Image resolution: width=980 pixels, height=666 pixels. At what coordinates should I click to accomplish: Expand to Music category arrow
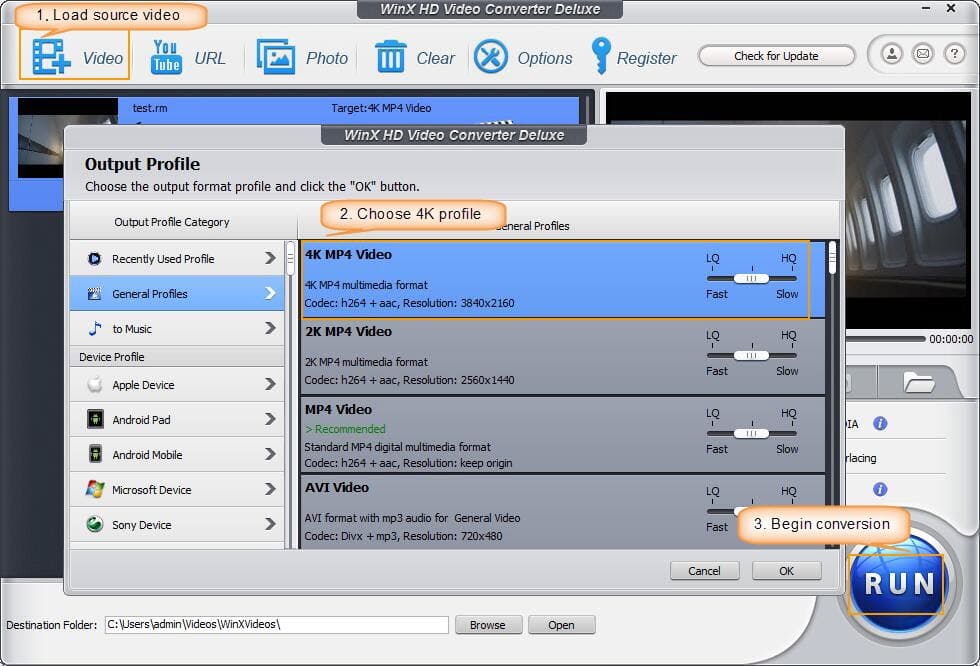click(270, 328)
